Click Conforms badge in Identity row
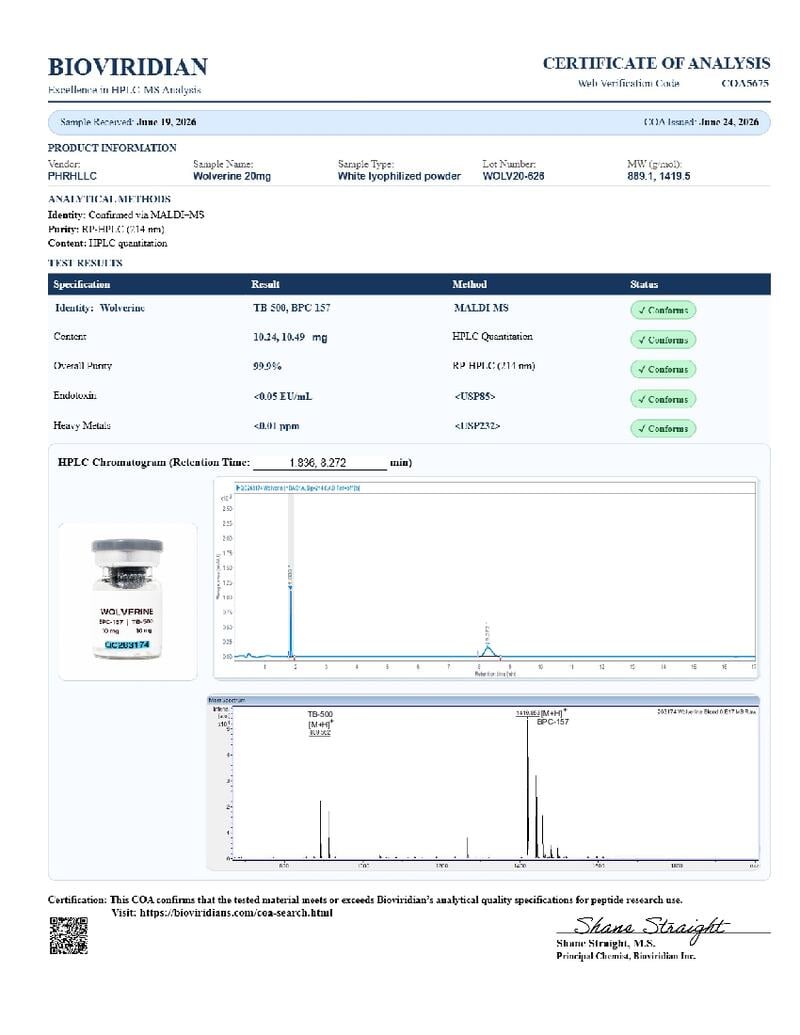The image size is (800, 1035). tap(663, 310)
